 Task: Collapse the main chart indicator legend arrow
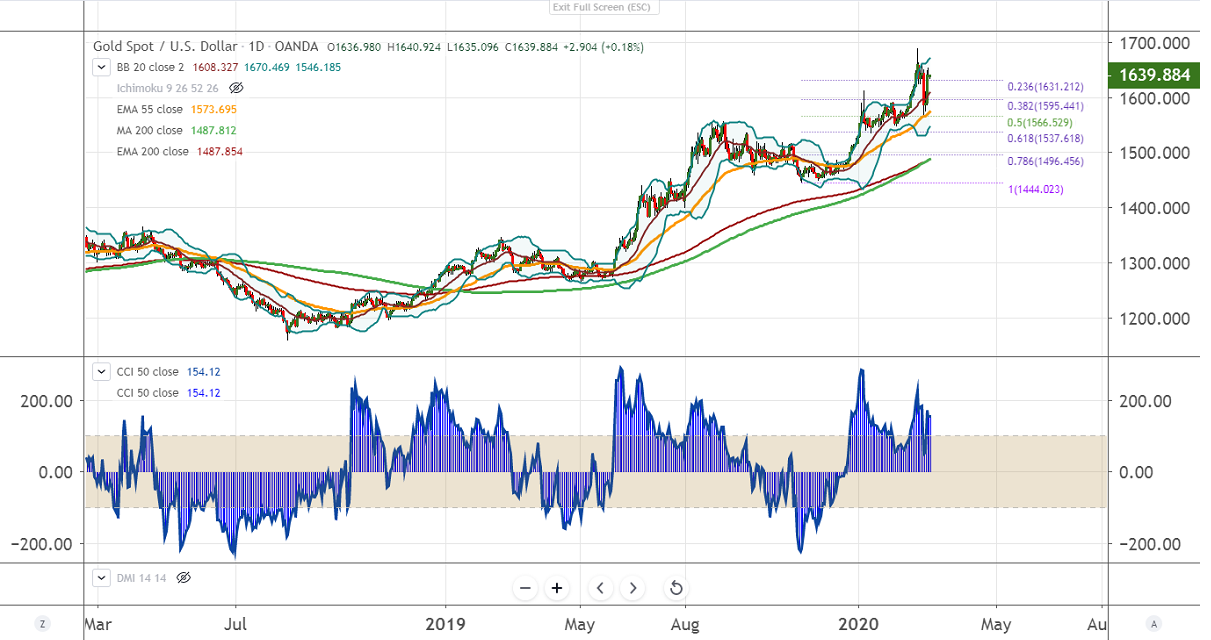[101, 67]
